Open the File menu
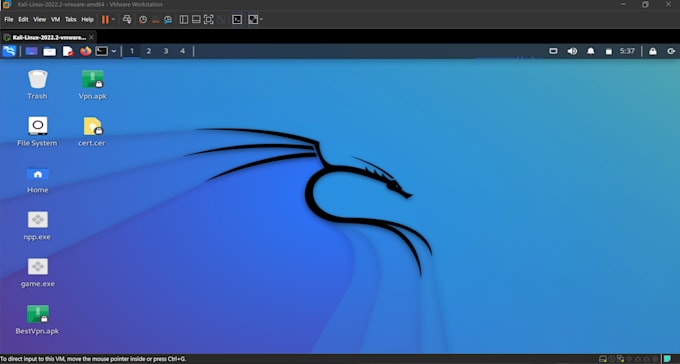680x364 pixels. (9, 20)
